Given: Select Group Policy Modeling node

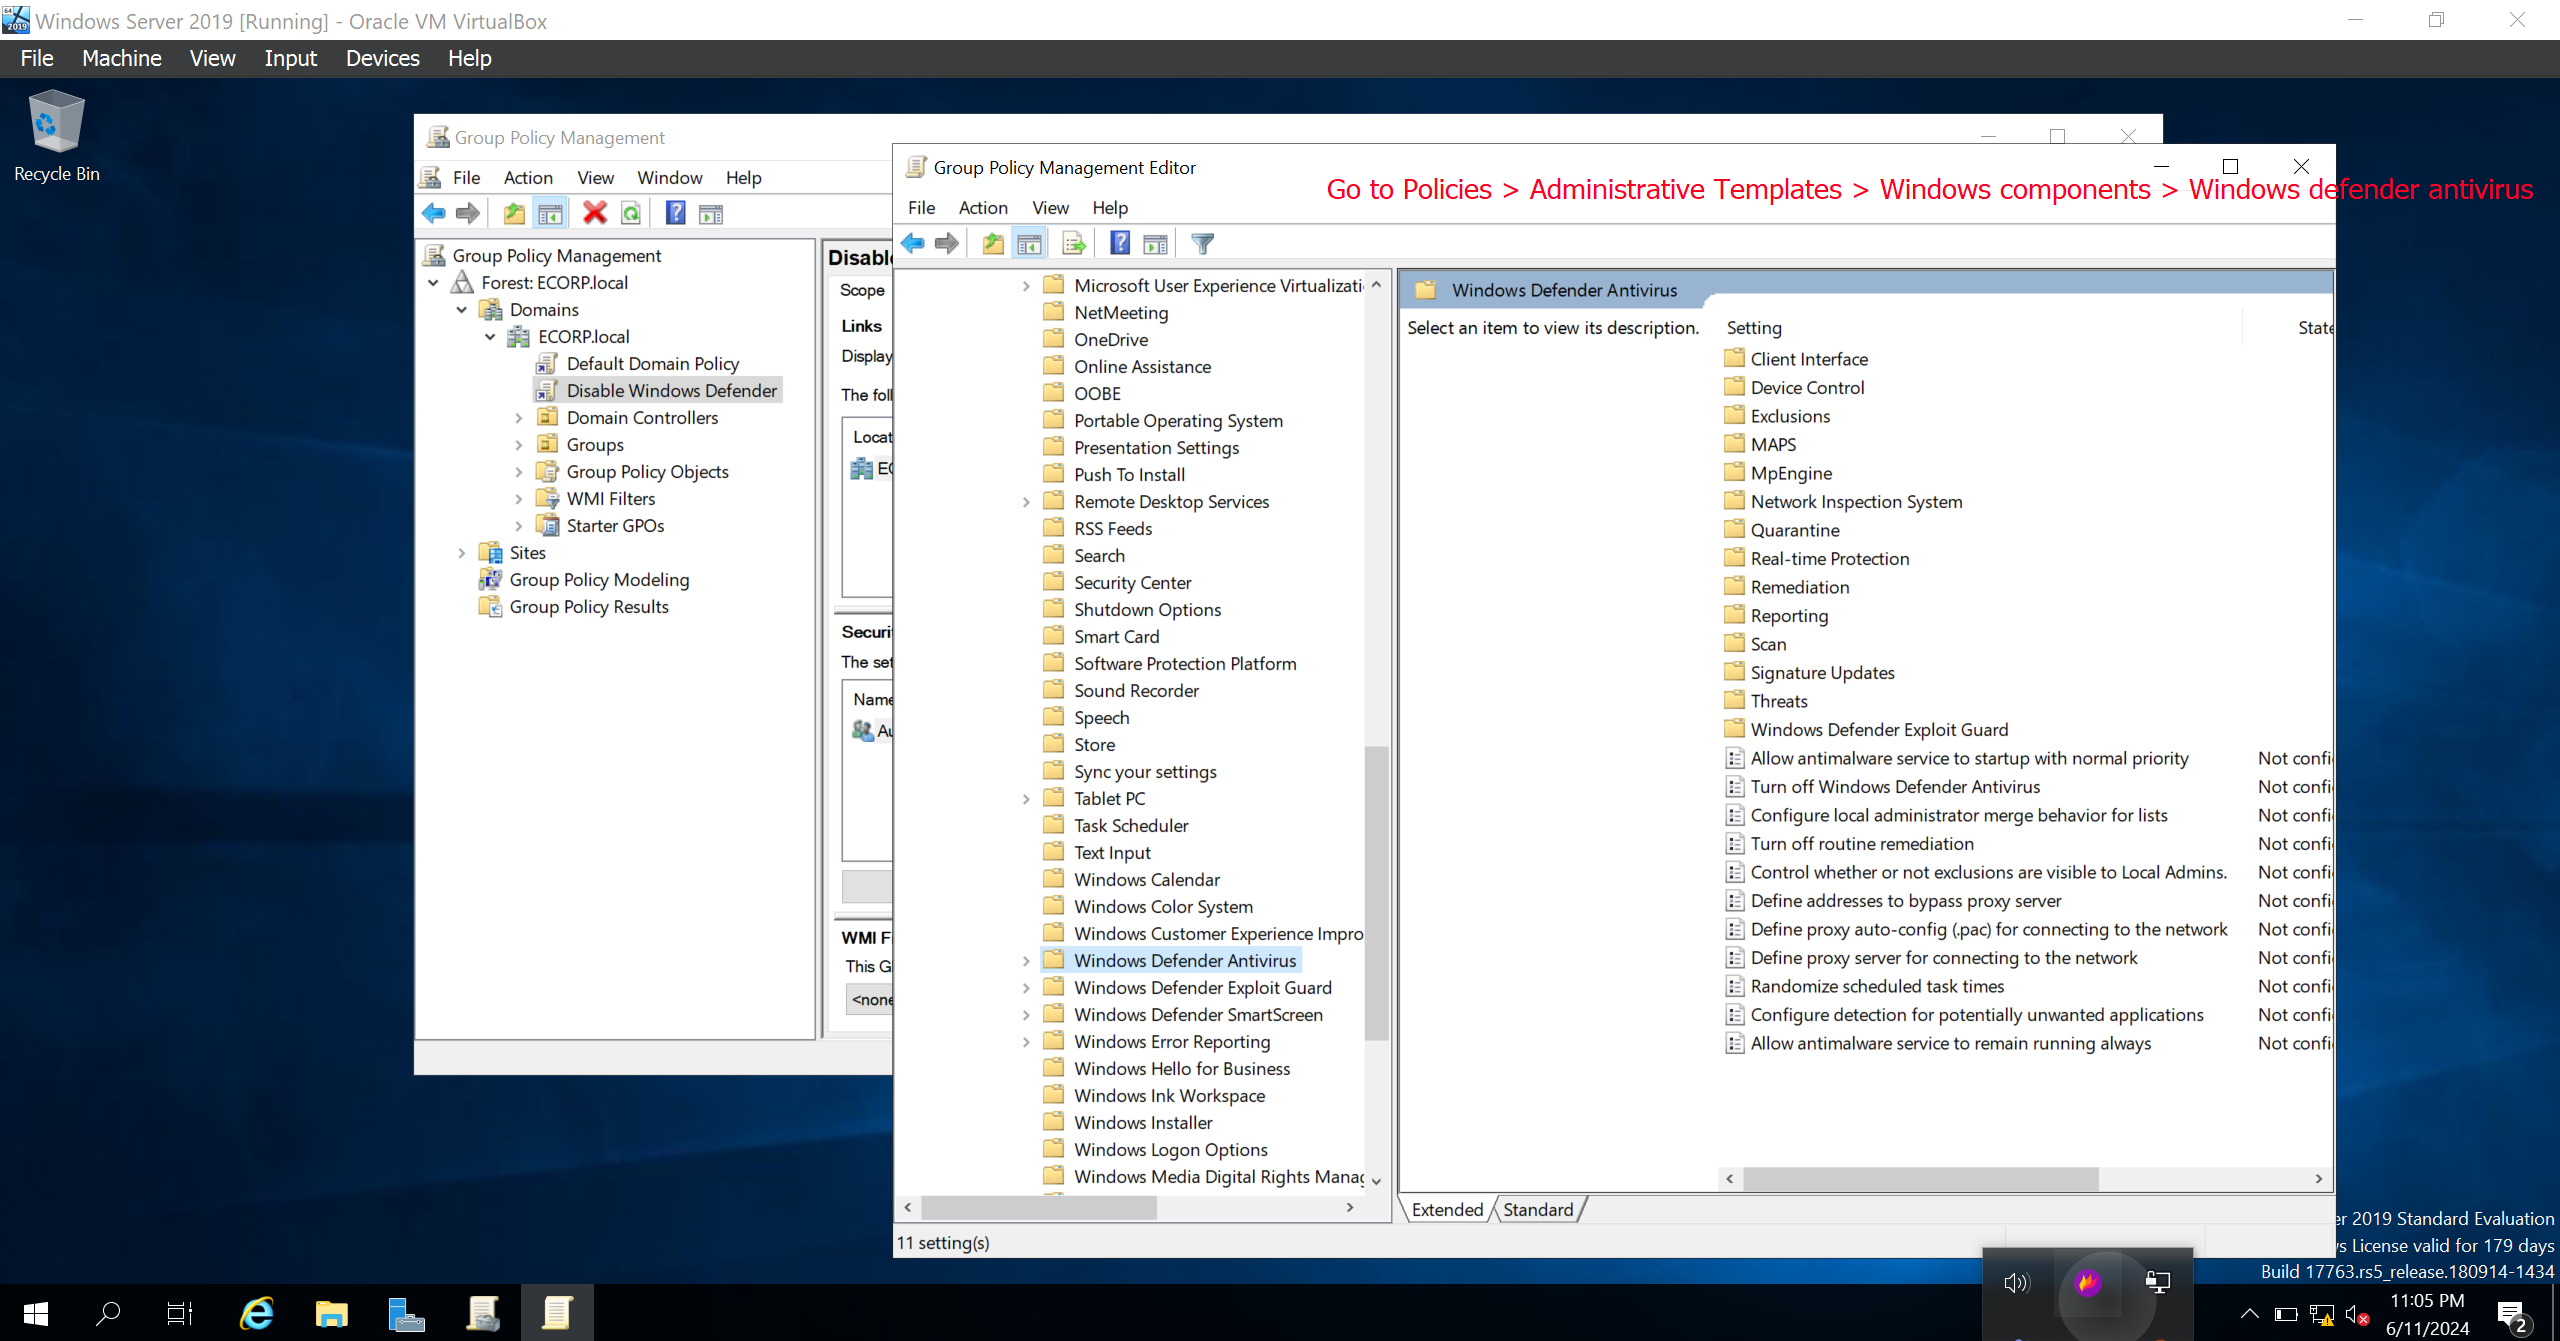Looking at the screenshot, I should click(599, 580).
